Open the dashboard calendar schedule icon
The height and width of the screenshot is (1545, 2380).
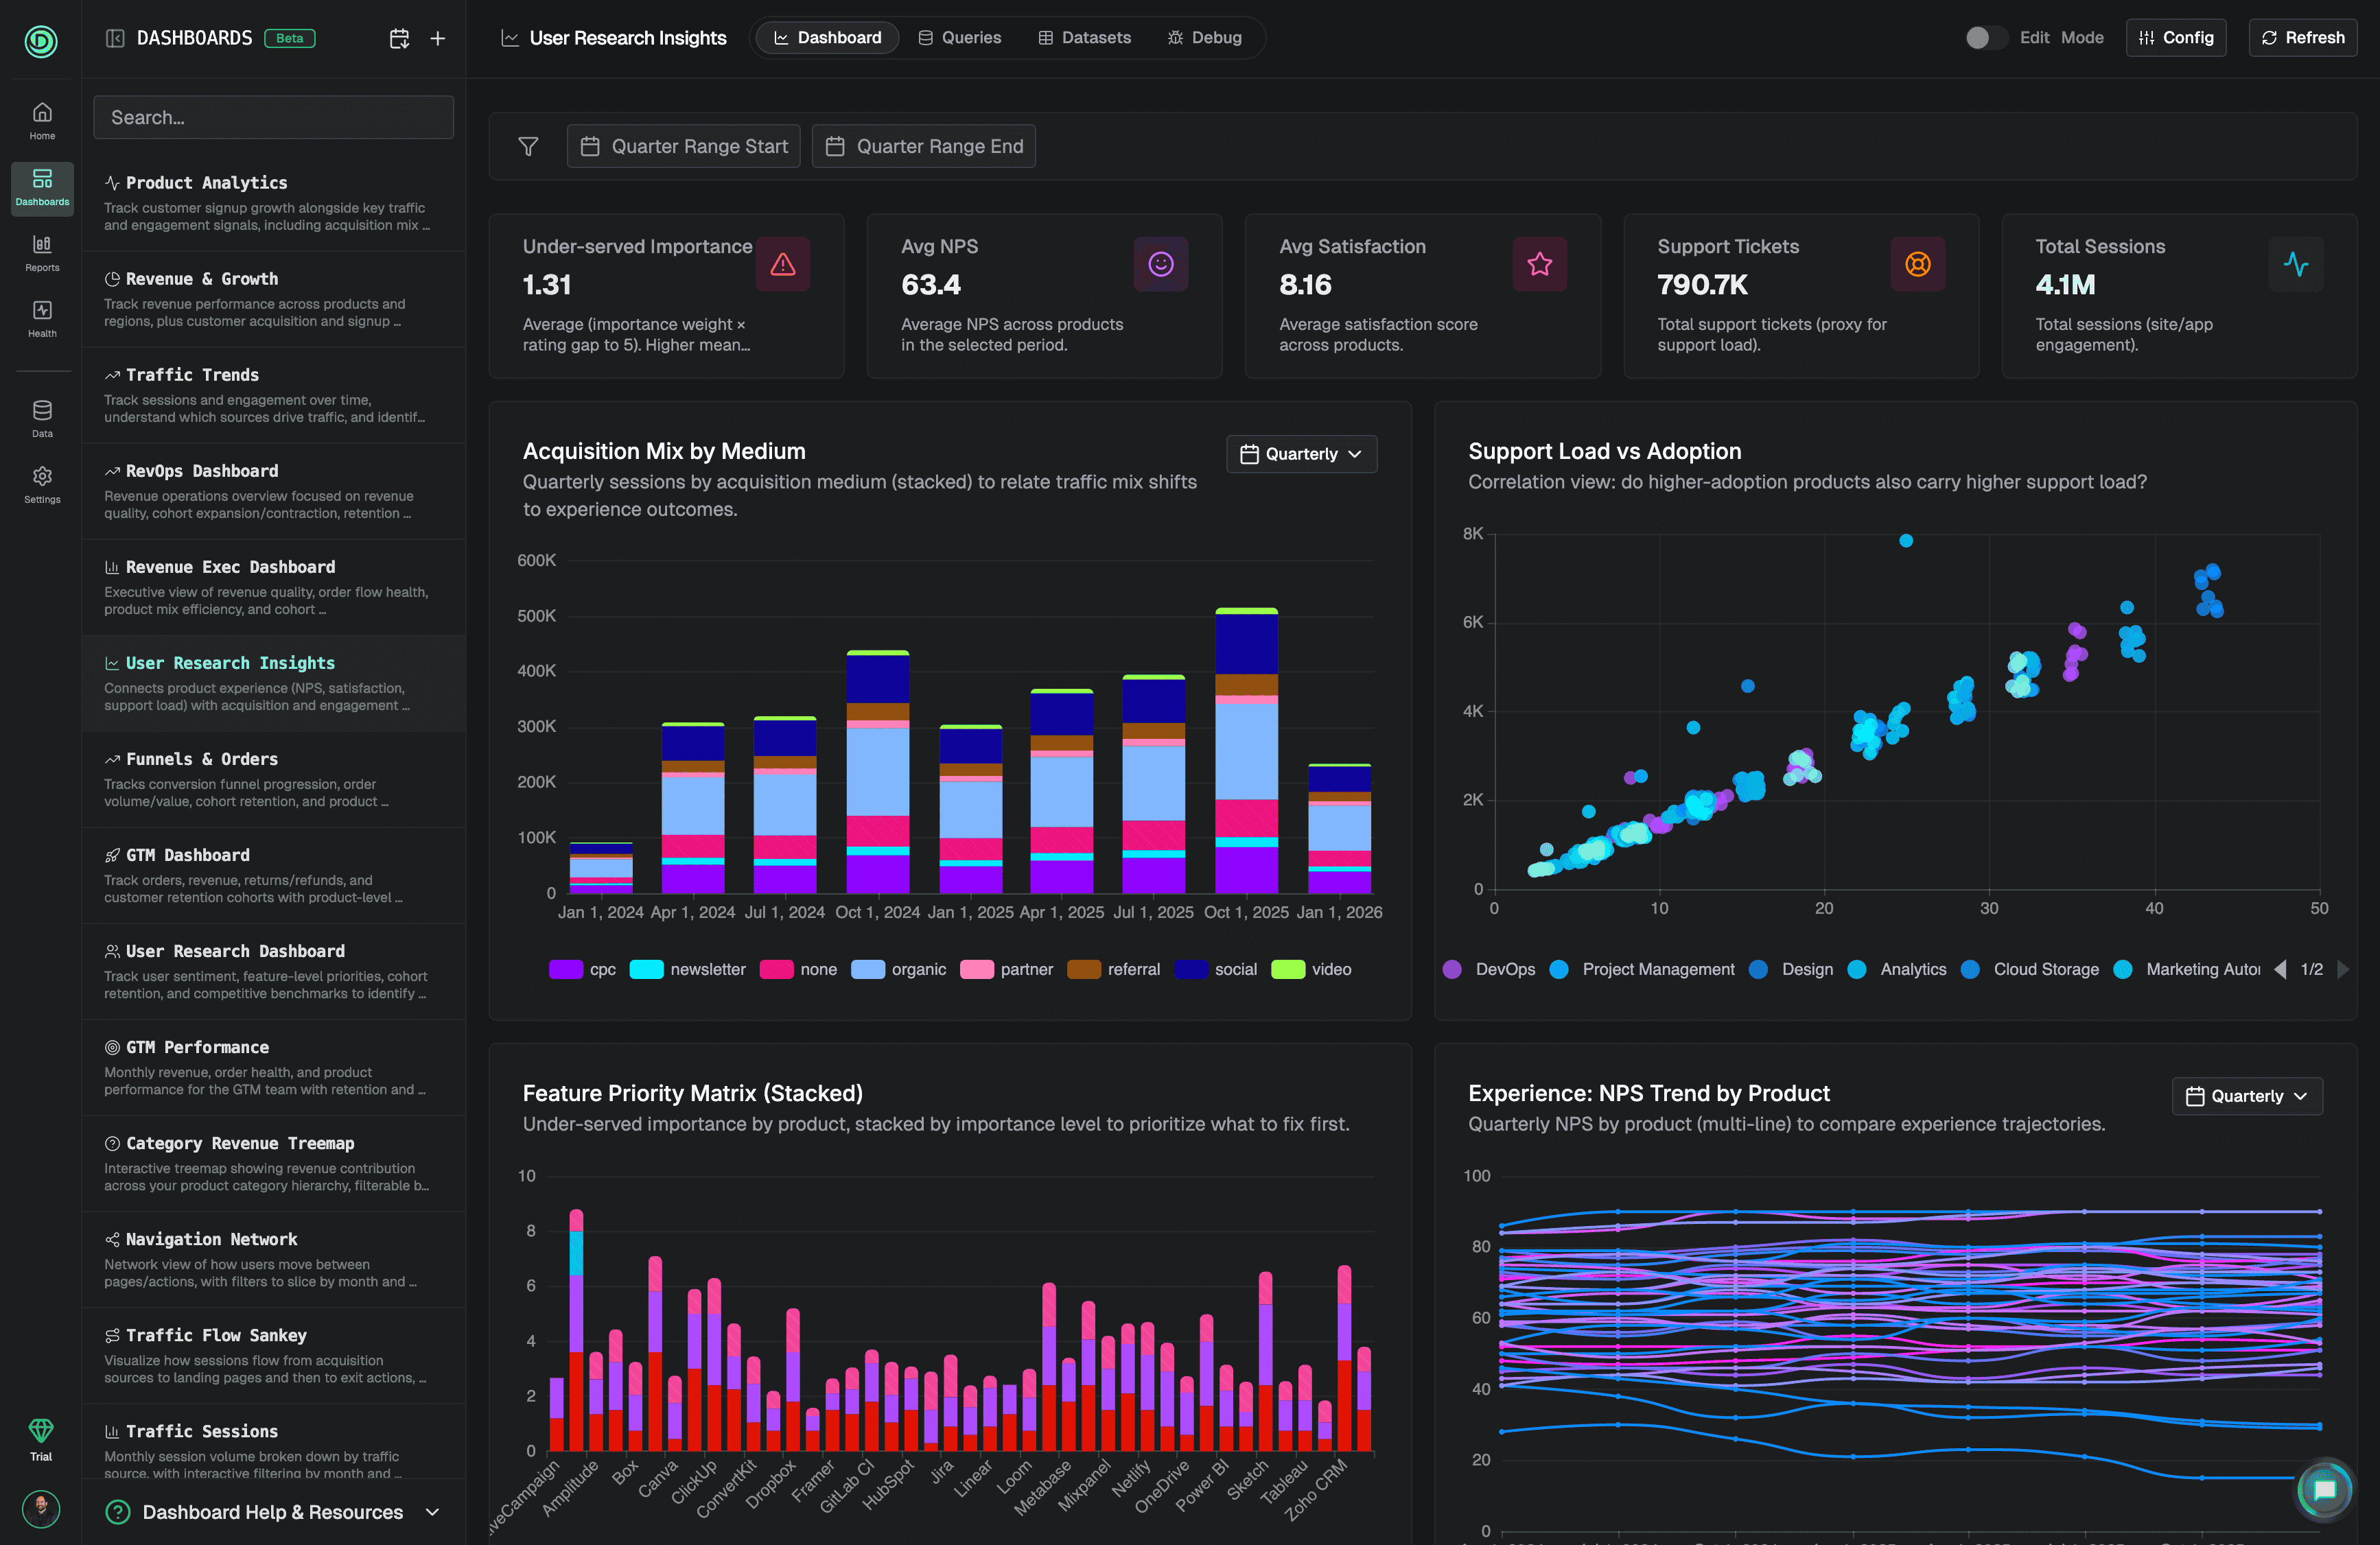399,38
